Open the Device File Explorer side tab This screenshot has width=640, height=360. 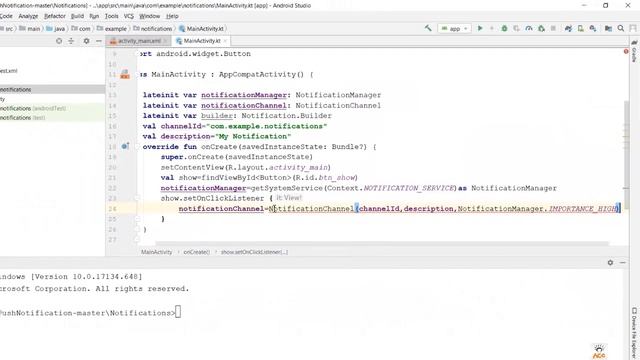(x=634, y=333)
